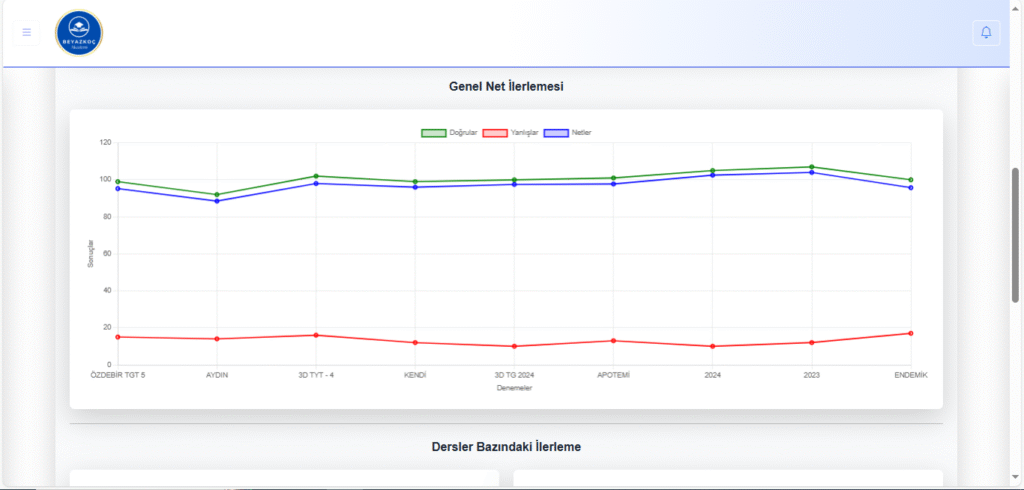The height and width of the screenshot is (490, 1024).
Task: Click the Beyazkoç Akademi logo
Action: [x=79, y=33]
